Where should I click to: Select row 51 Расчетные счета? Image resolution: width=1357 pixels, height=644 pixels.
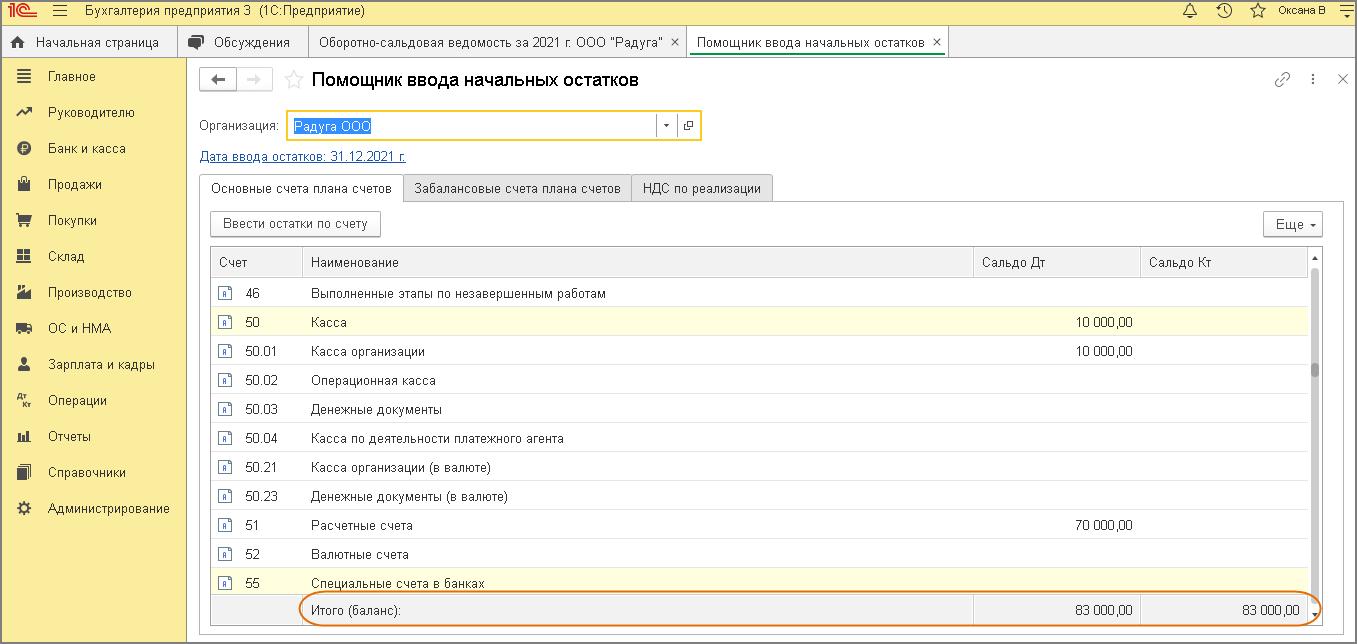click(x=759, y=525)
